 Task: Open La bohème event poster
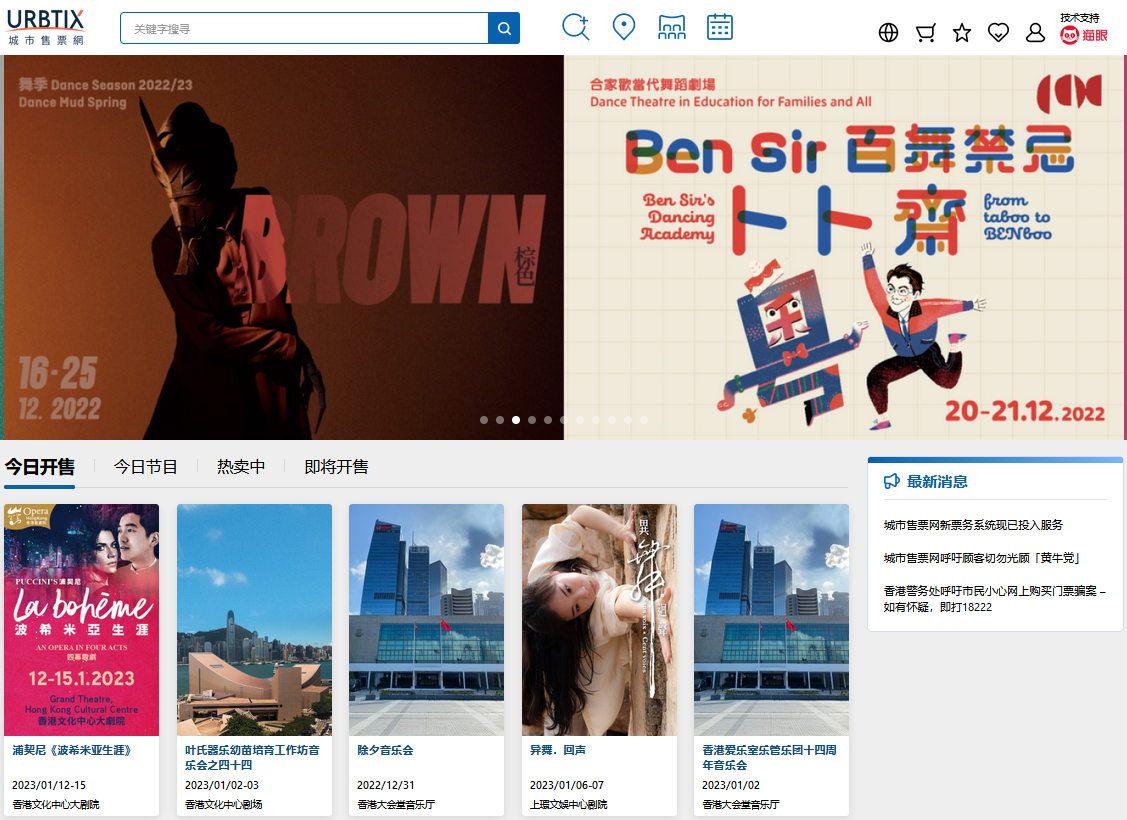coord(81,619)
